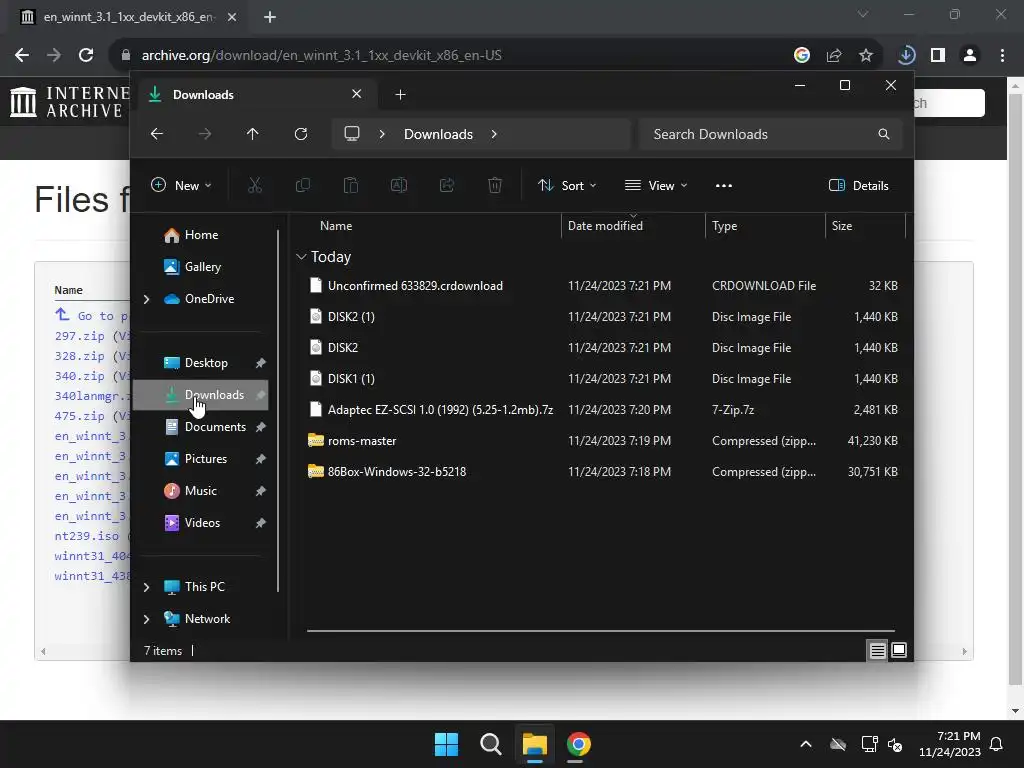The width and height of the screenshot is (1024, 768).
Task: Open nt239.iso link on archive page
Action: (87, 536)
